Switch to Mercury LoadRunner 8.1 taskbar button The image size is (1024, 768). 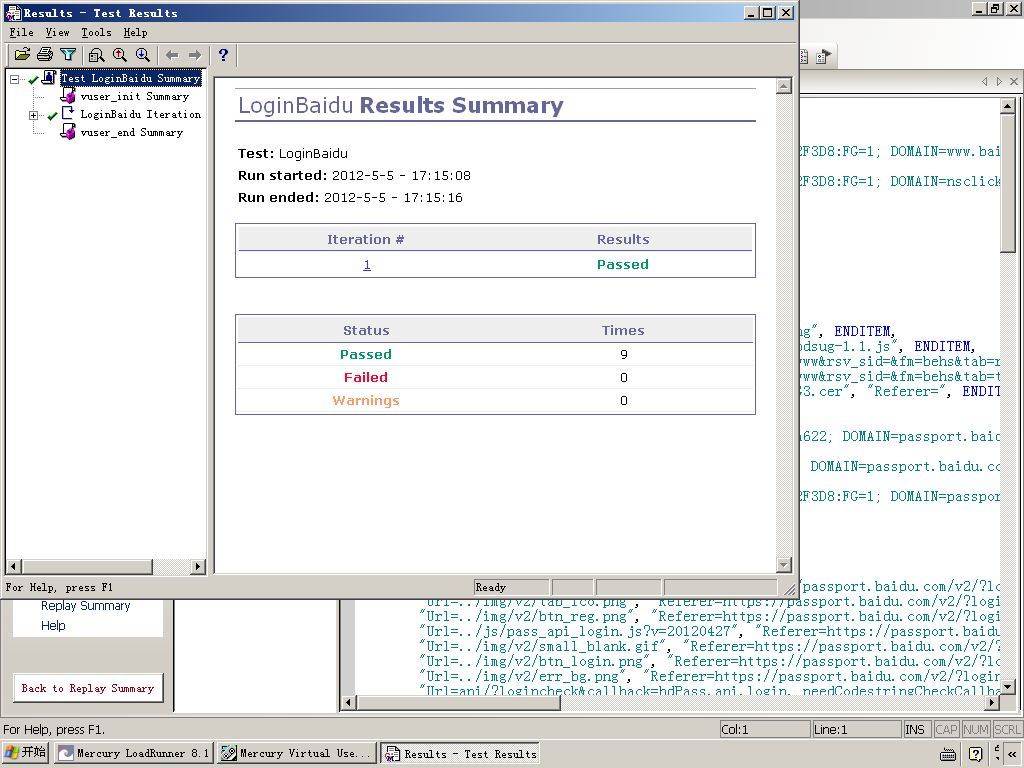(x=133, y=753)
